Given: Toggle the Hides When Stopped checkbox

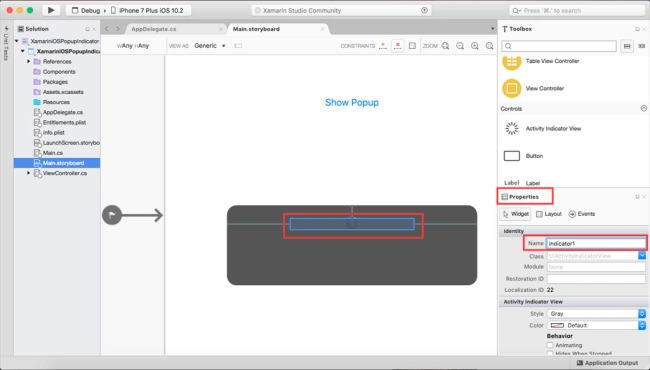Looking at the screenshot, I should point(550,353).
